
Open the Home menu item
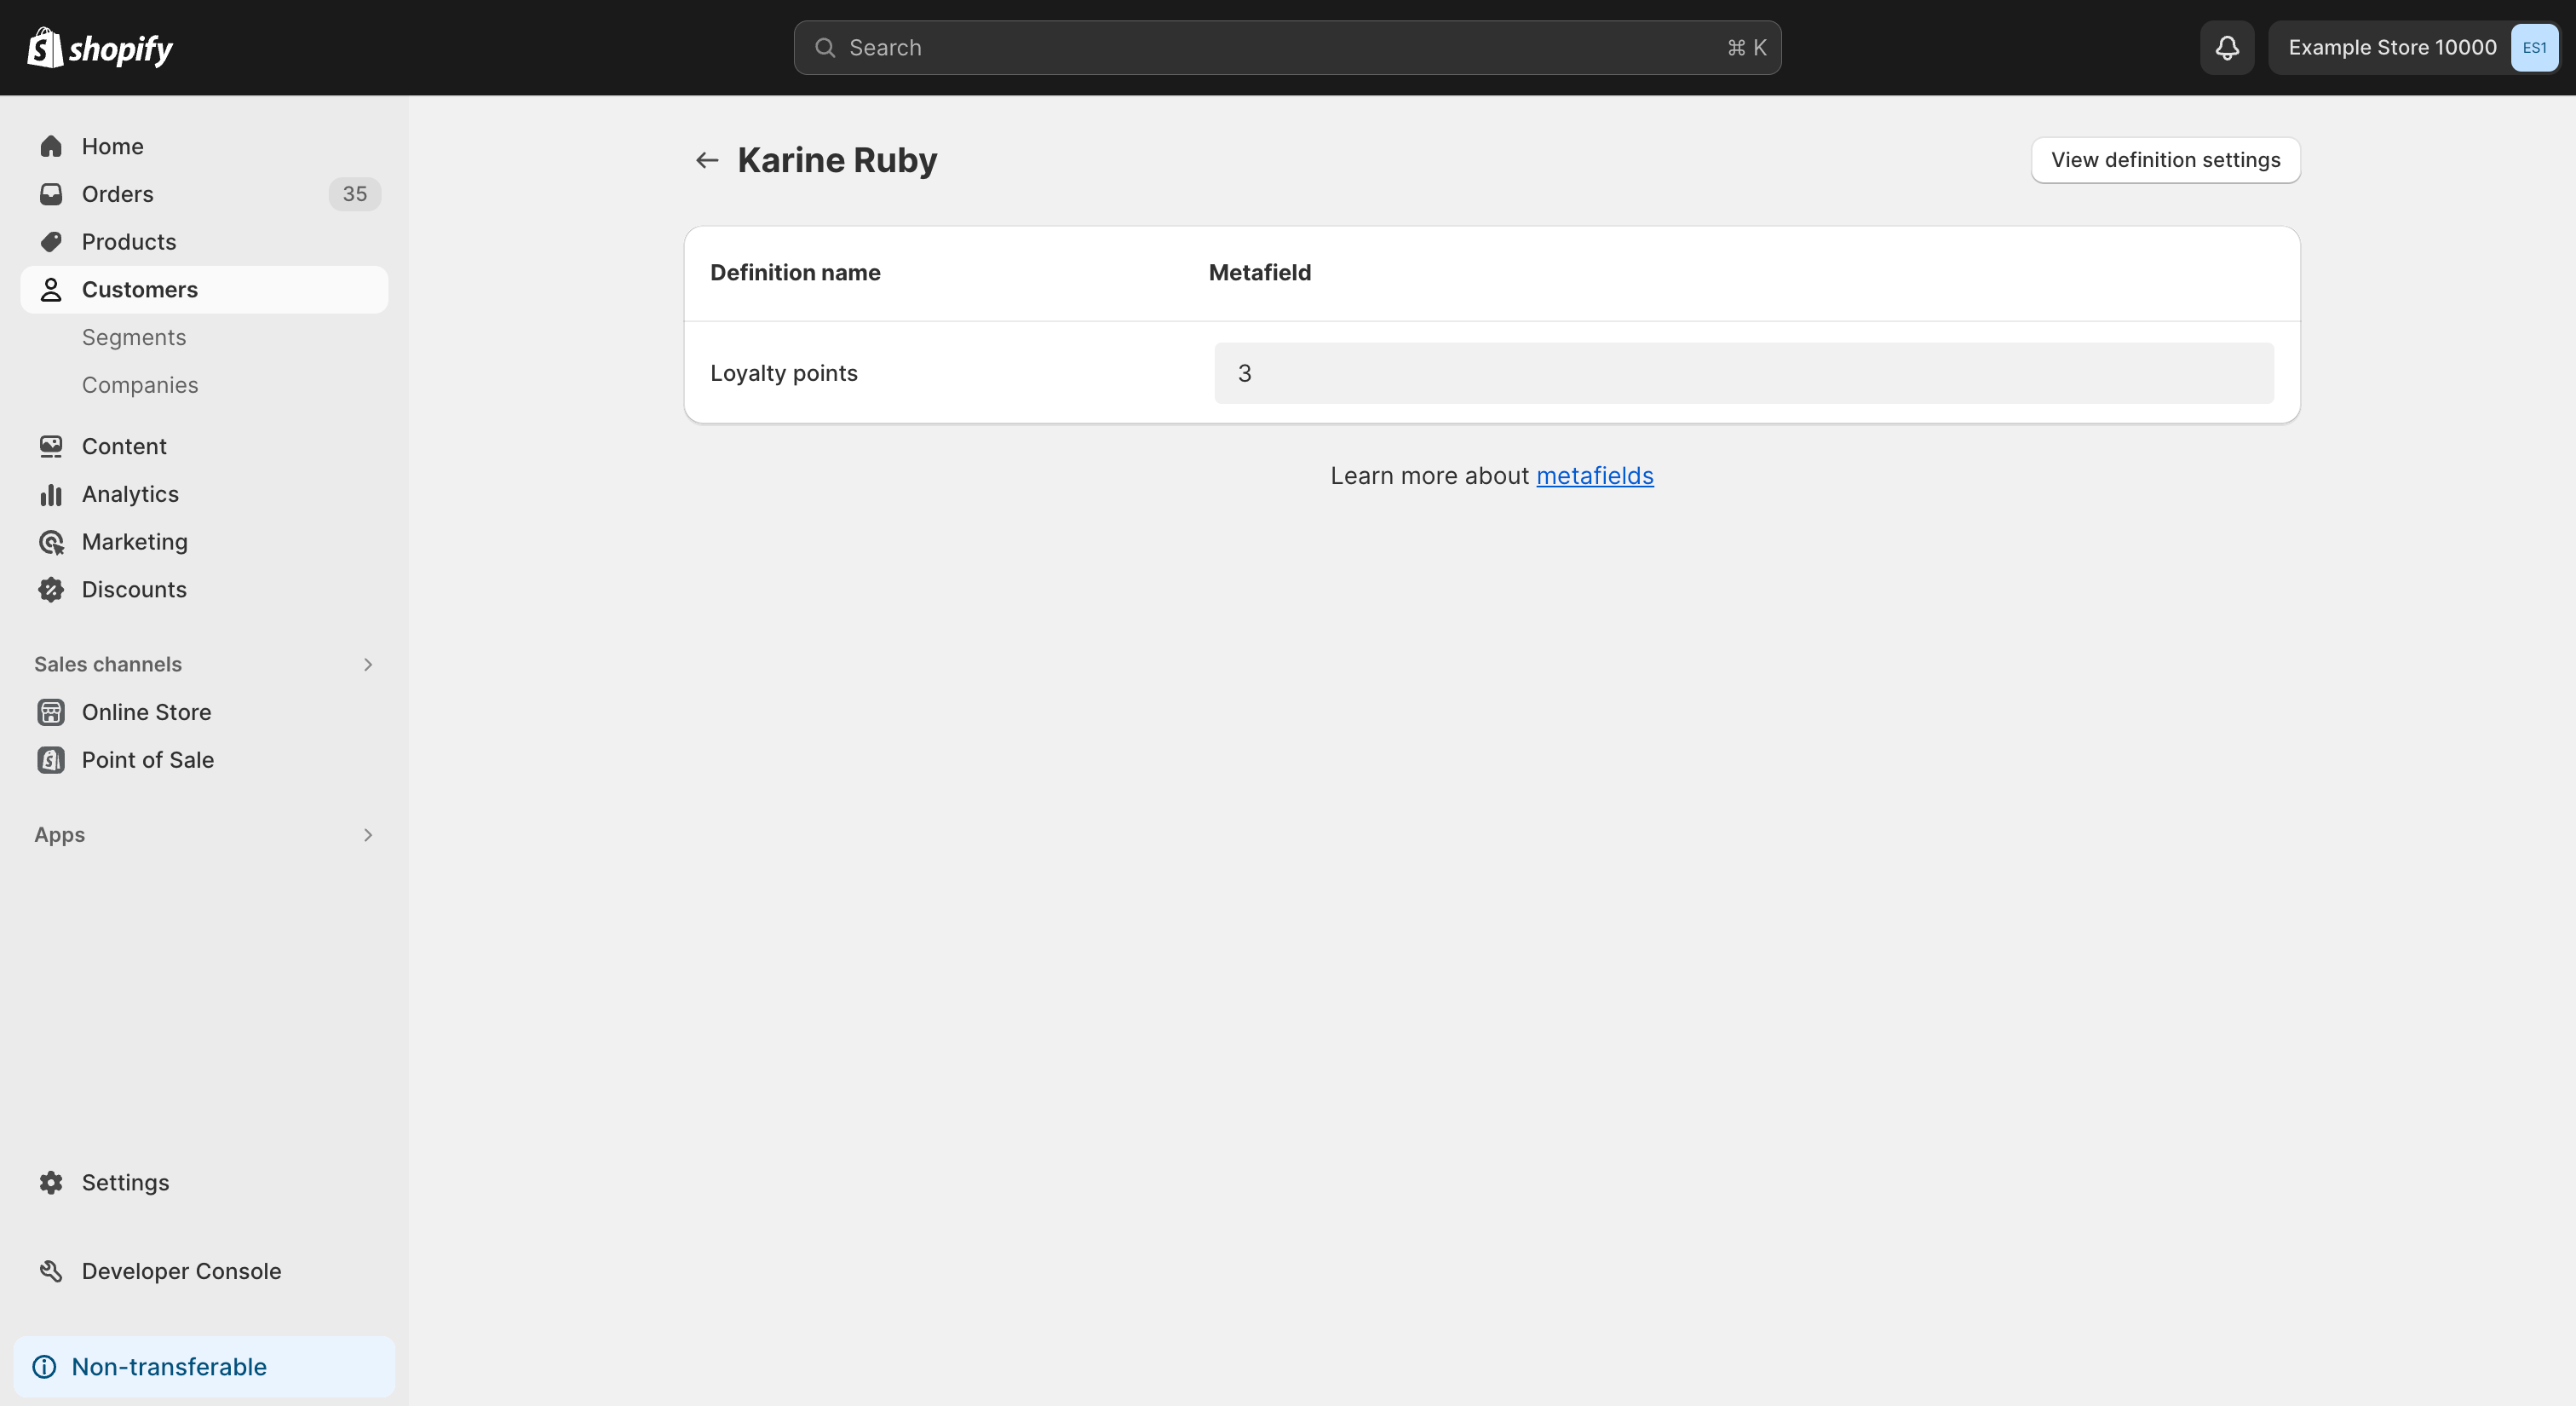pos(204,146)
